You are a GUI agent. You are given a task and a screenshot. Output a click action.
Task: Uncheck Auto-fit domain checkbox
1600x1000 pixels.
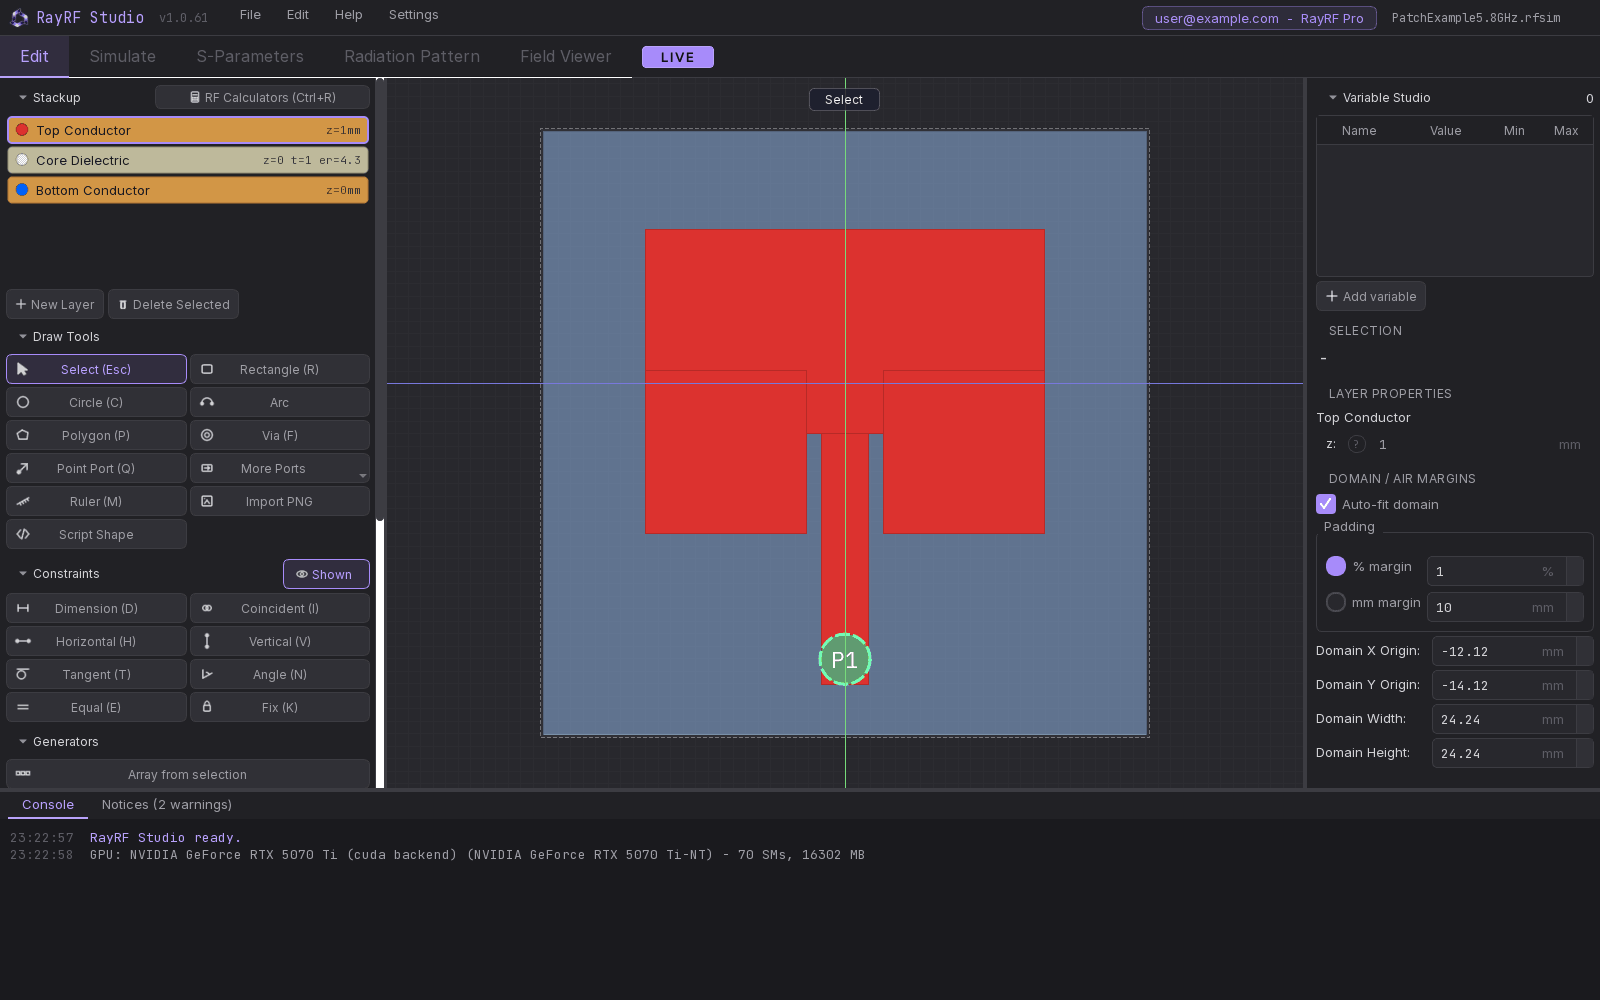[x=1326, y=504]
